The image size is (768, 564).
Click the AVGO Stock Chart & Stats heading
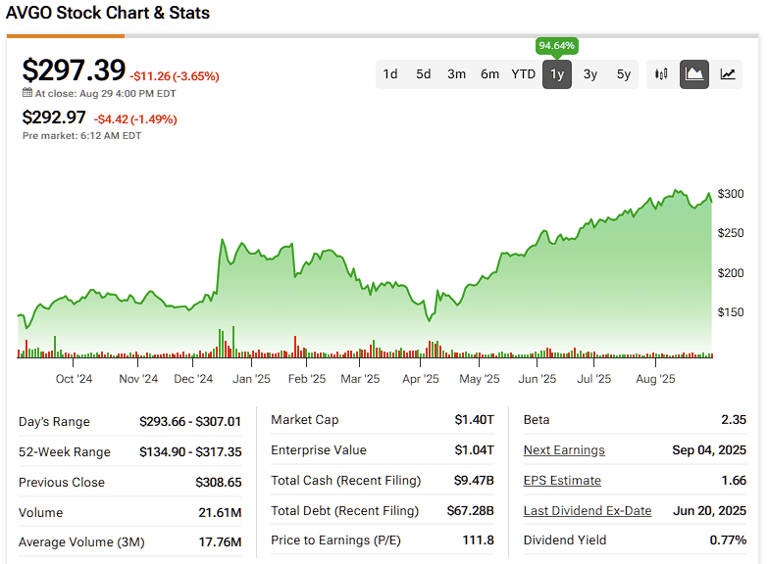[108, 14]
